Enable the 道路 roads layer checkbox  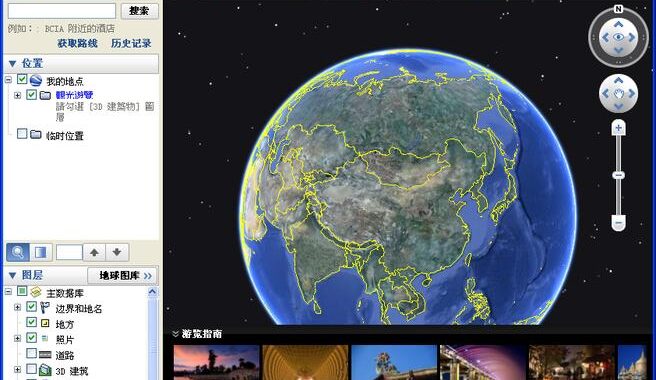click(31, 353)
